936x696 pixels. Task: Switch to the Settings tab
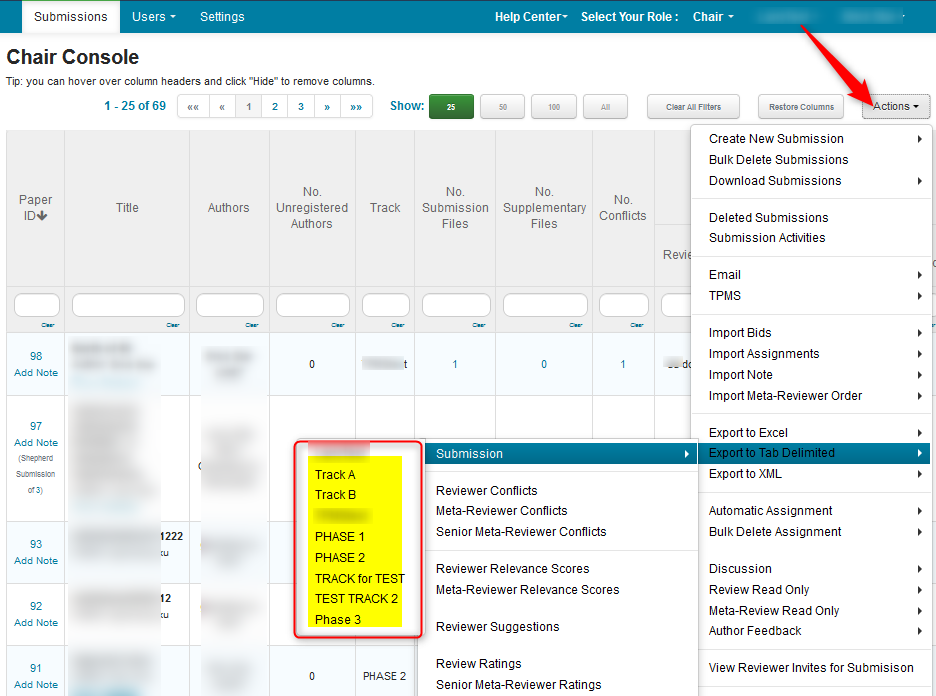(222, 17)
